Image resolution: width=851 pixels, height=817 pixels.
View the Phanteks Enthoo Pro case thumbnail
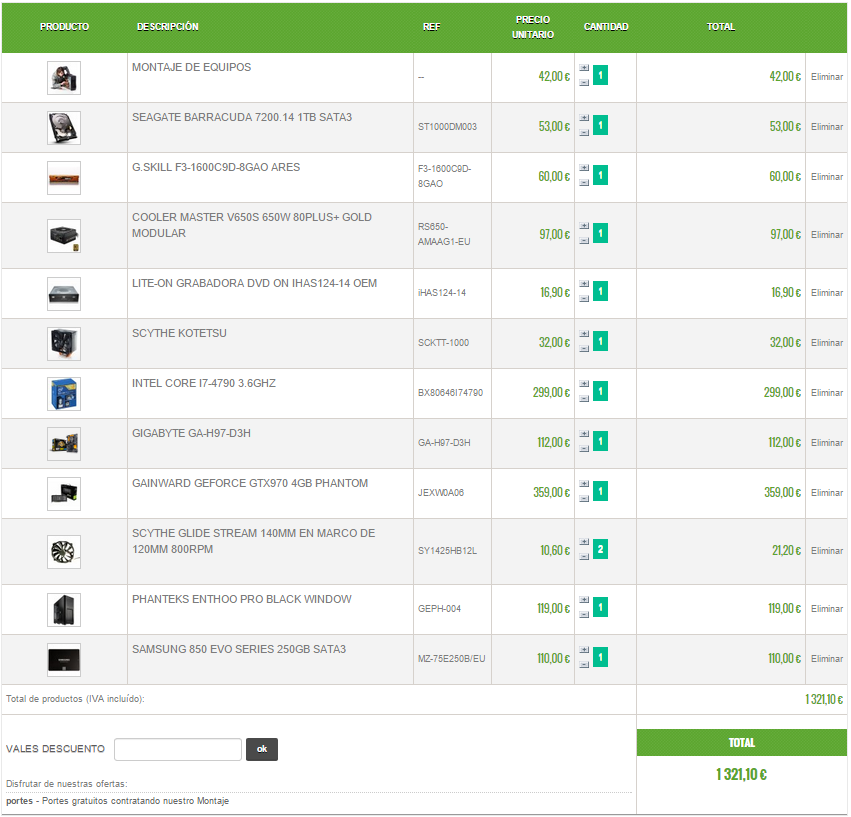point(64,610)
